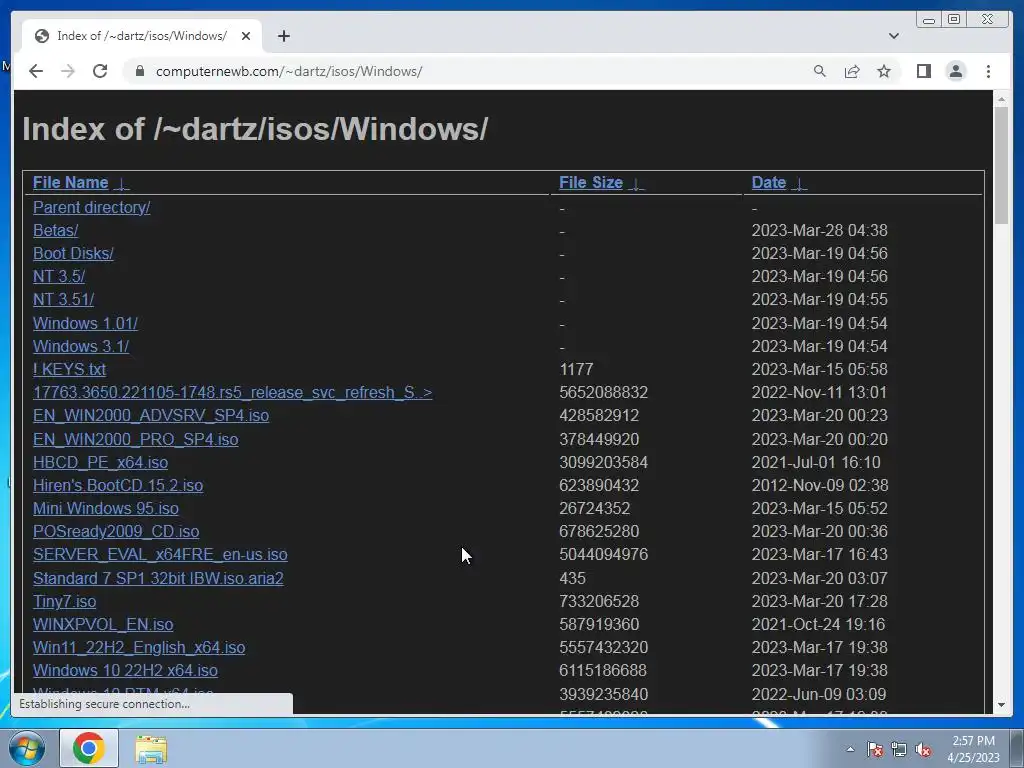This screenshot has width=1024, height=768.
Task: Click the forward navigation arrow
Action: [x=68, y=71]
